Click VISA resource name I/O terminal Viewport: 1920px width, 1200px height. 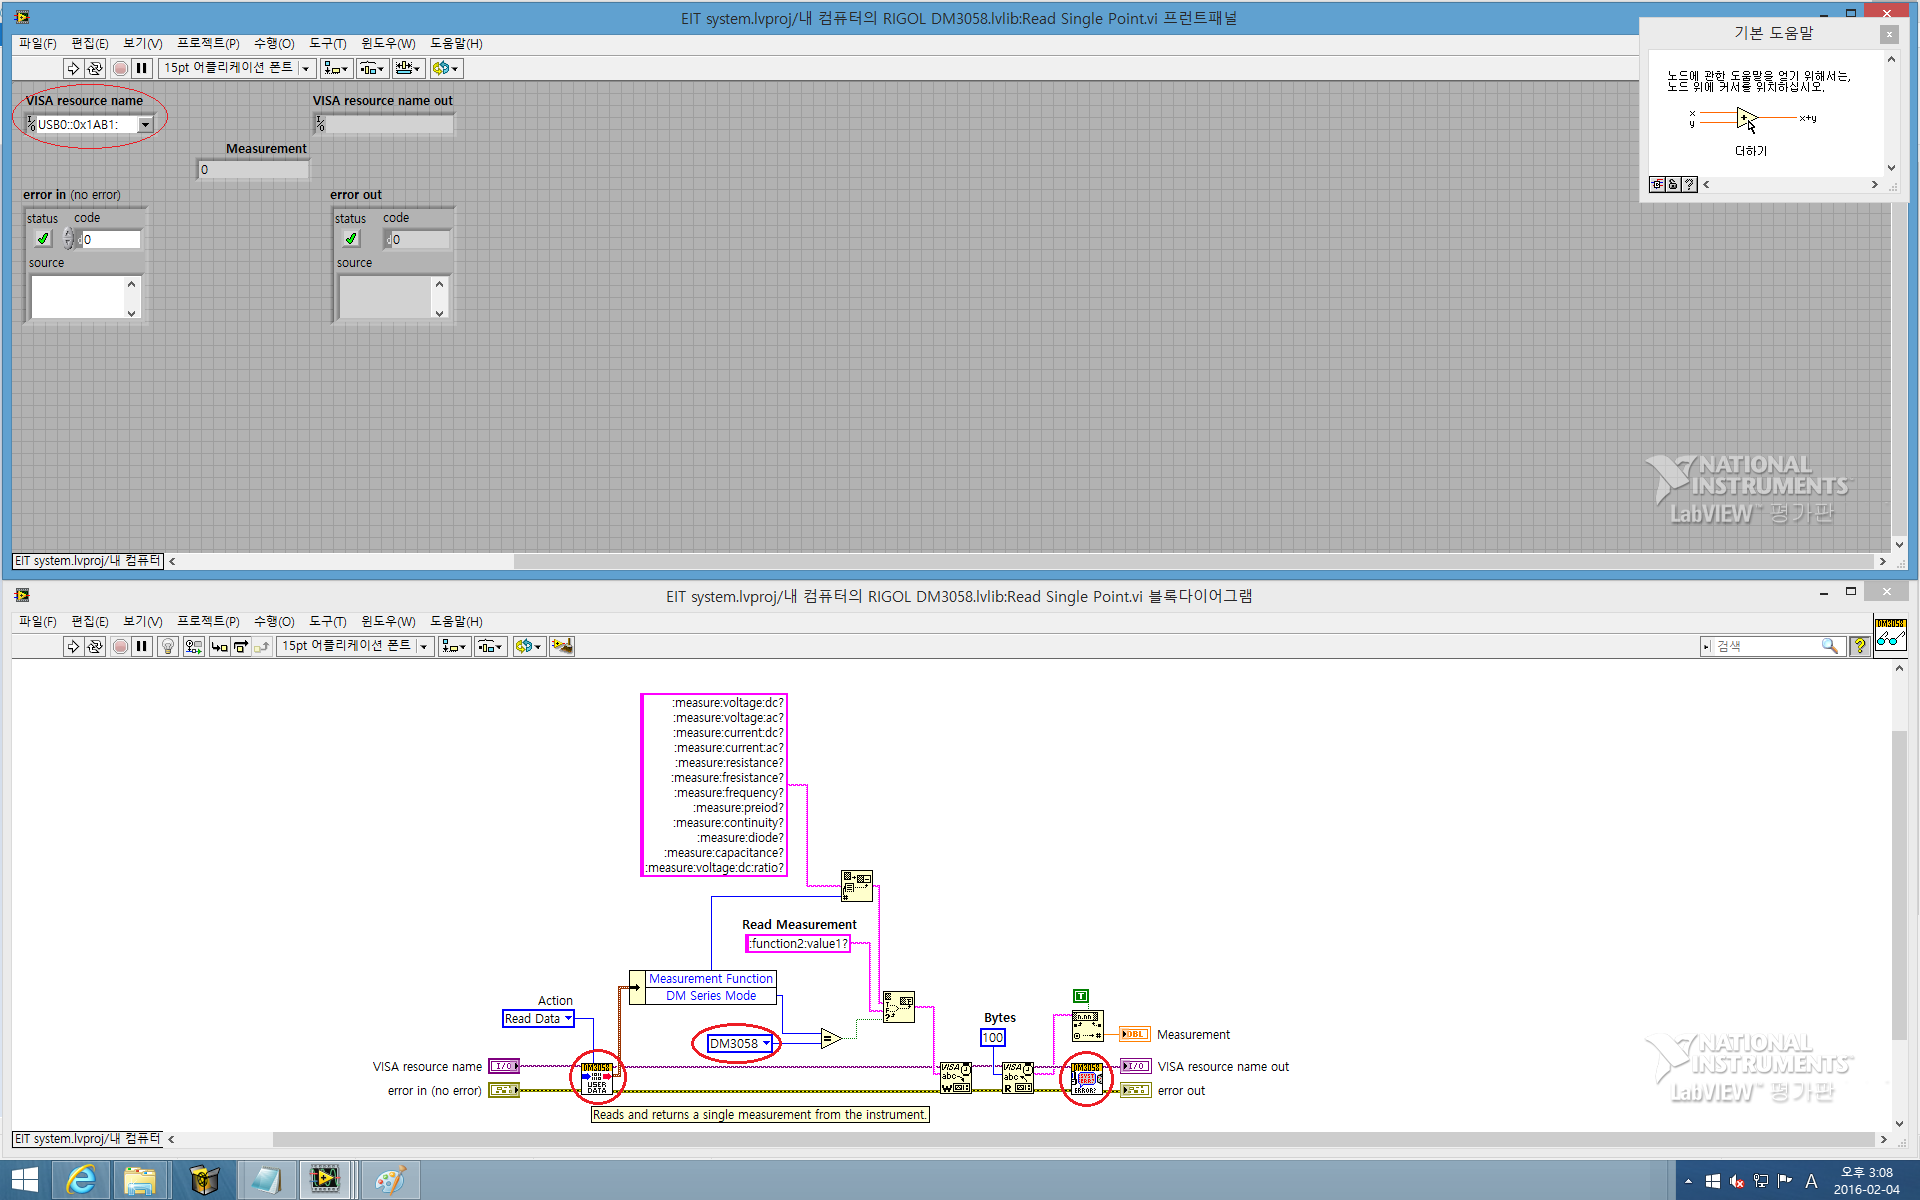pos(504,1066)
